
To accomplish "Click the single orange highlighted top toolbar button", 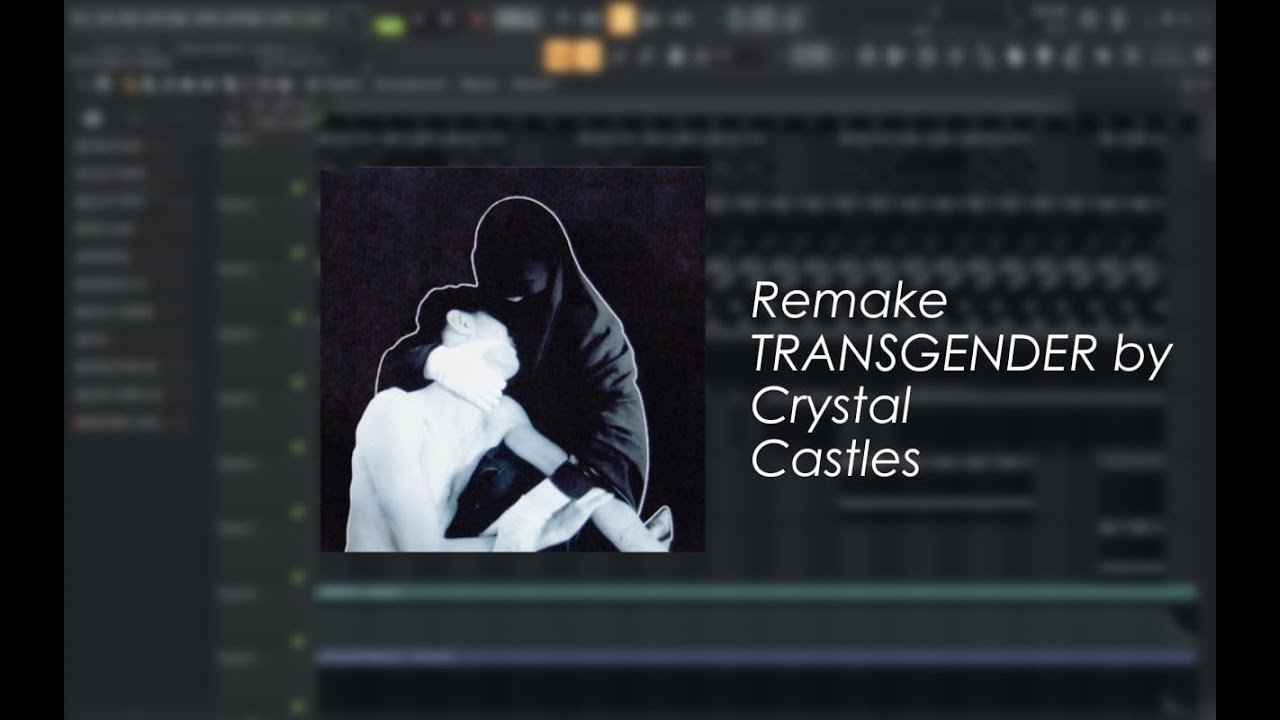I will [x=622, y=19].
